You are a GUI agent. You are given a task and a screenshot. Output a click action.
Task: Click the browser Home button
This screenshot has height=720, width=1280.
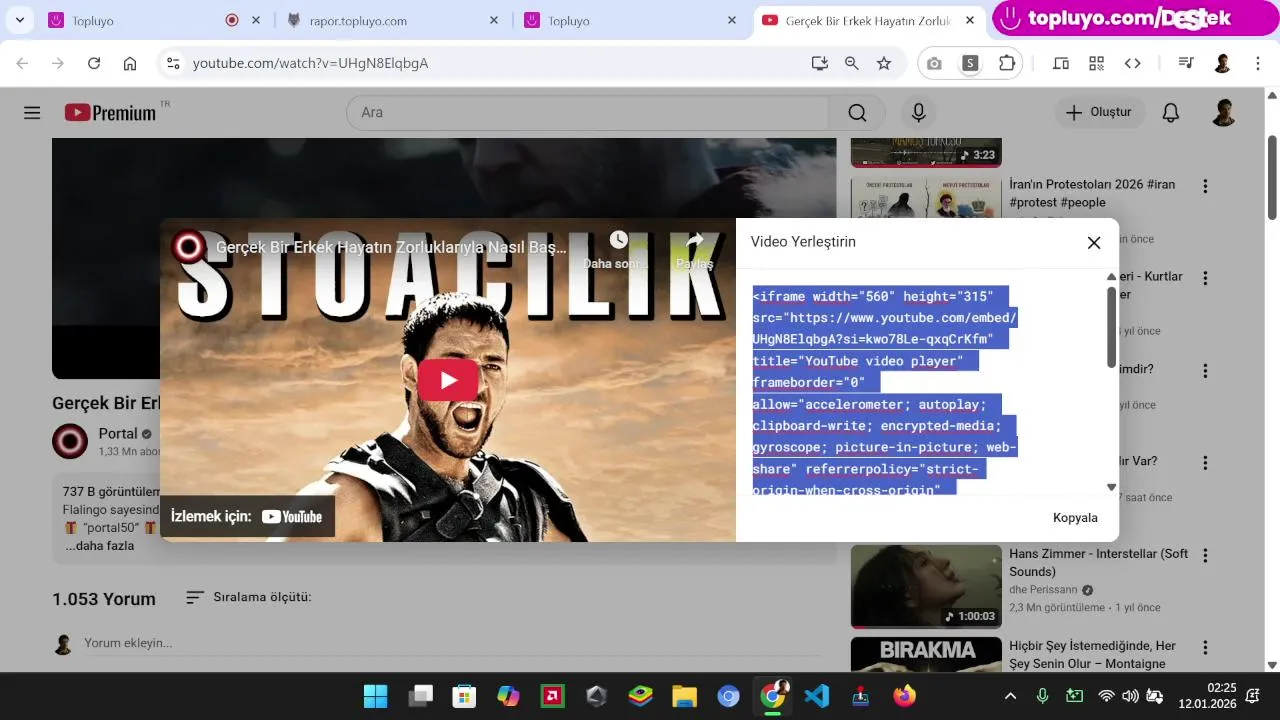pos(130,63)
